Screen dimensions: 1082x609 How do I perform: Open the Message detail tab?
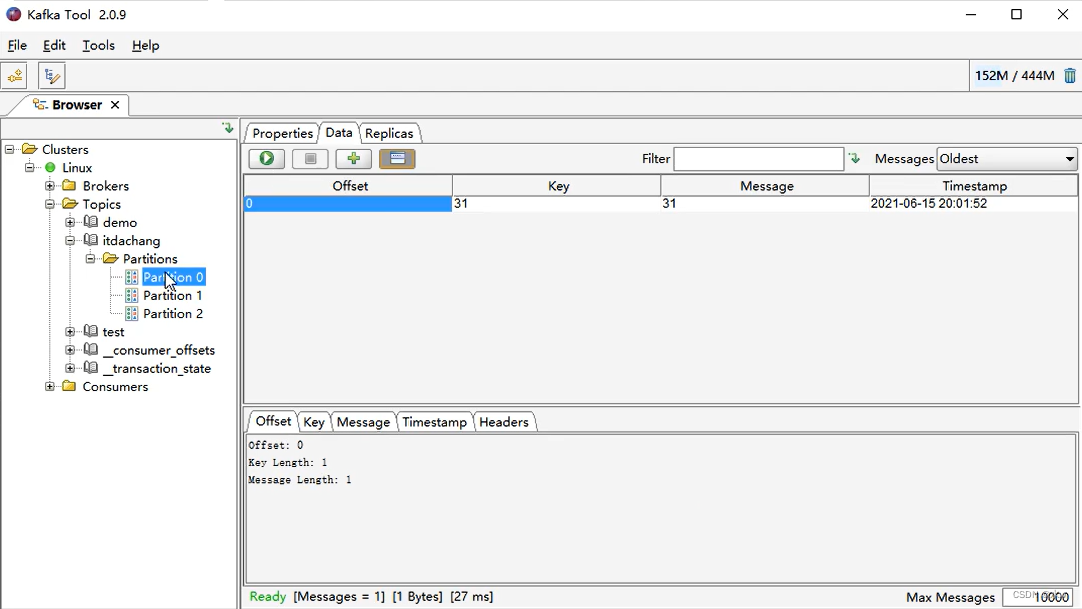363,422
